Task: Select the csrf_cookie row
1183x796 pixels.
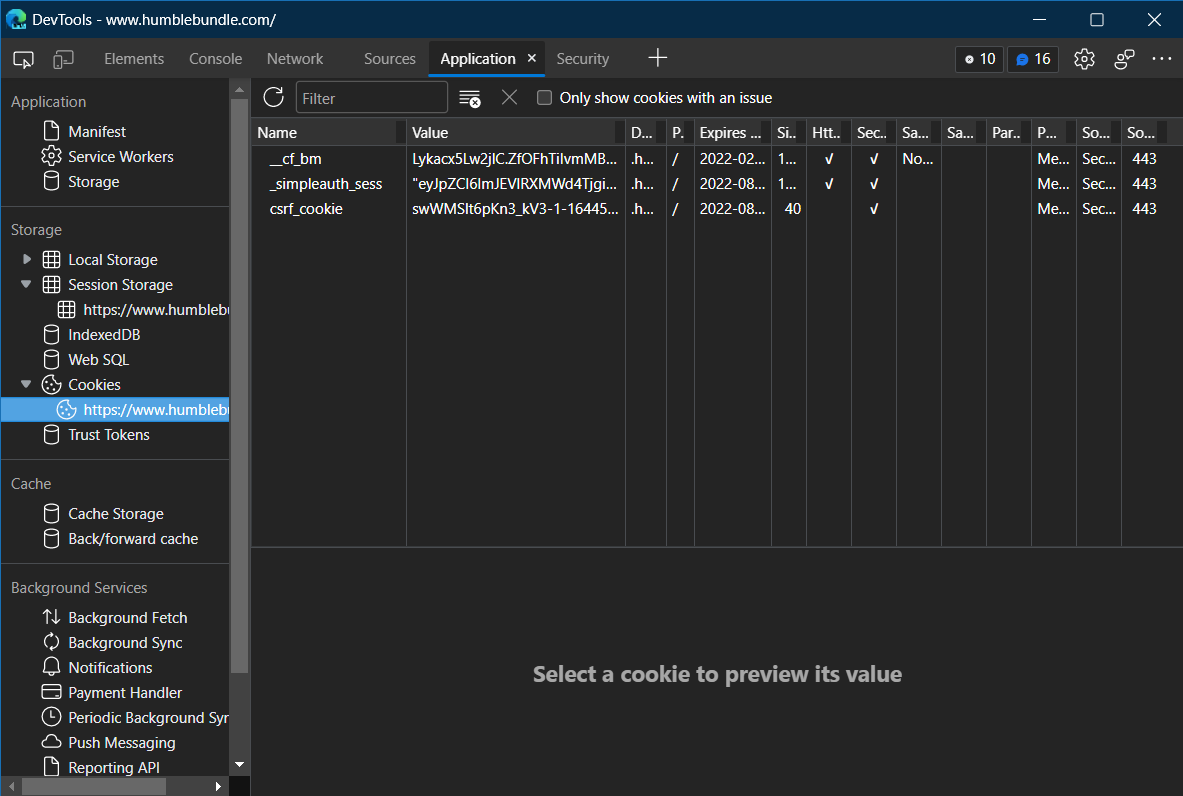Action: [x=717, y=208]
